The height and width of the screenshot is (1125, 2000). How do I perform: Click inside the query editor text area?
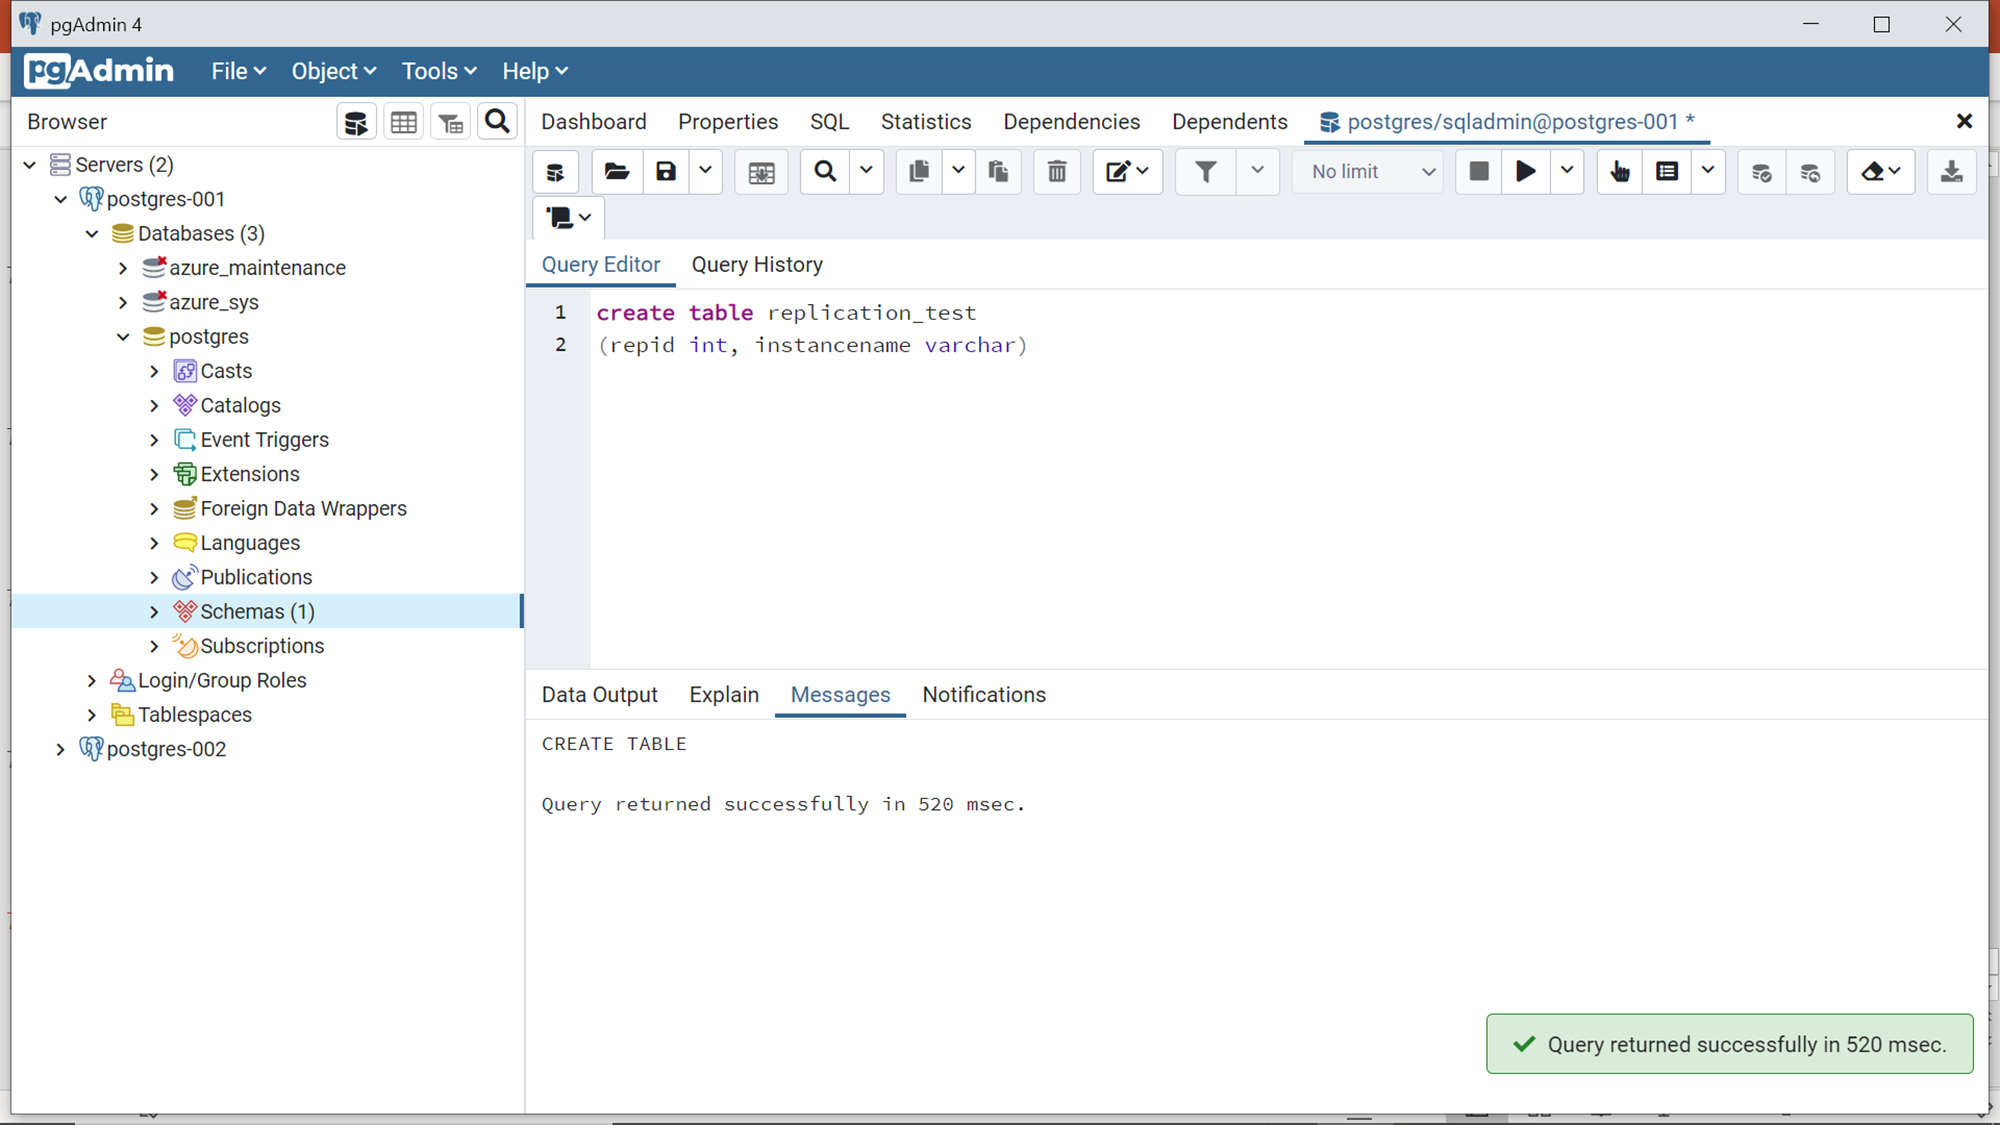click(x=1200, y=500)
